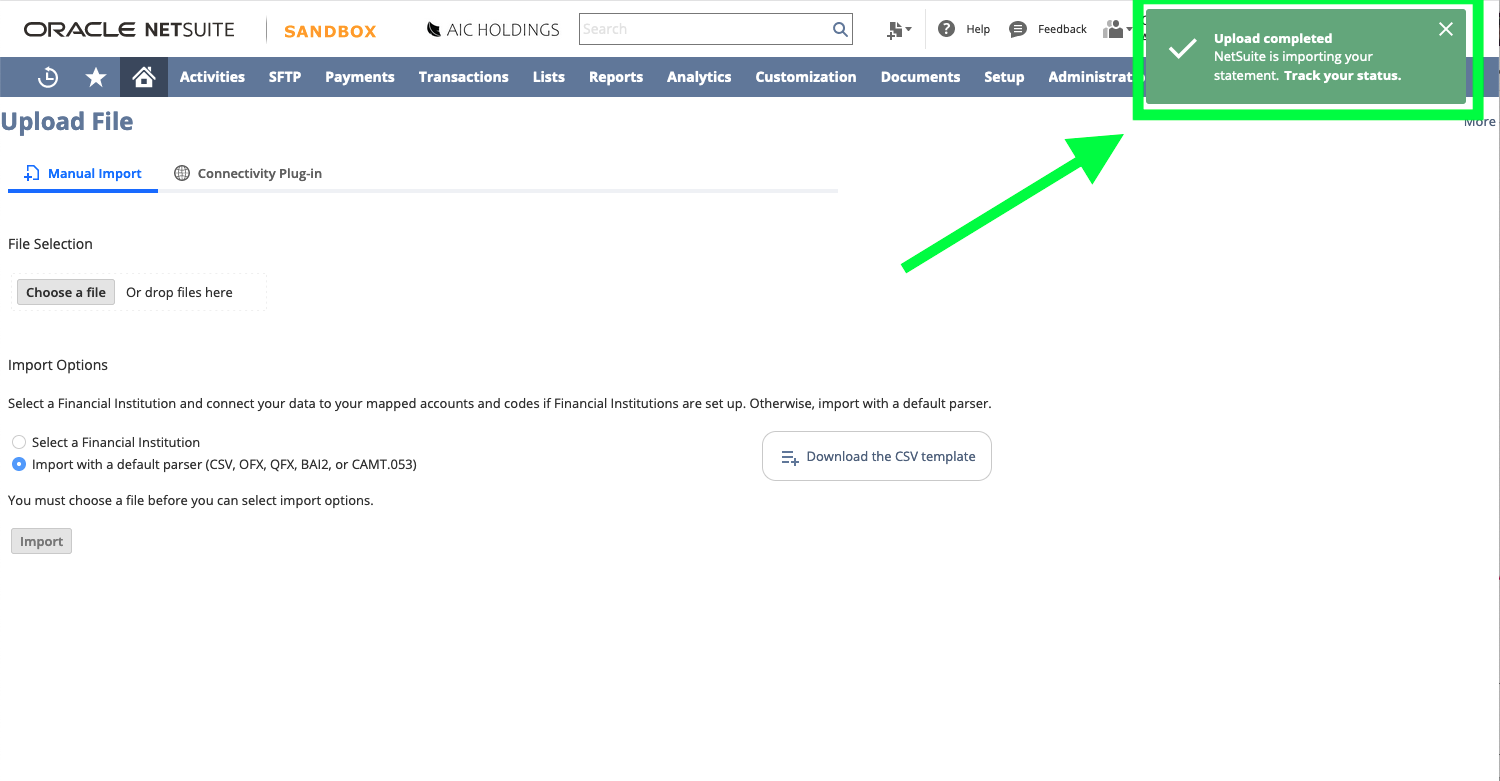Open the Setup menu

tap(1004, 77)
